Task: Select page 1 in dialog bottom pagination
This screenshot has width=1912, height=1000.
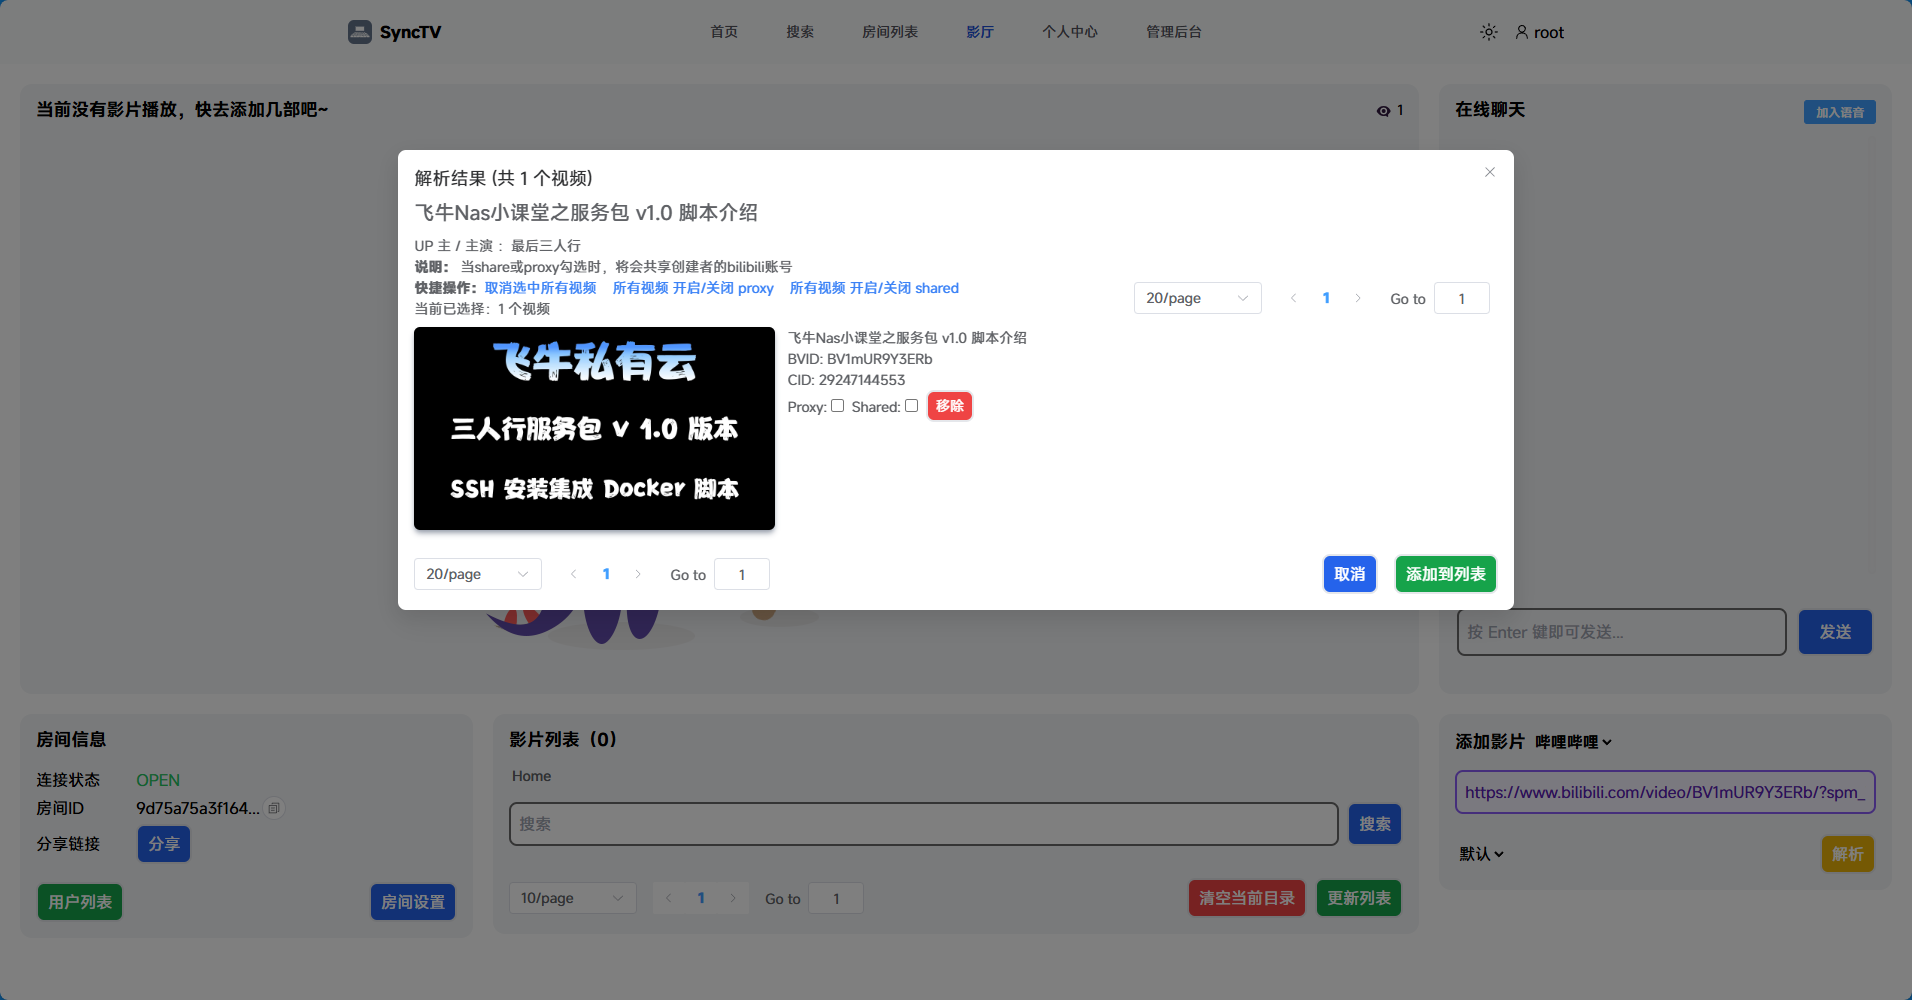Action: pyautogui.click(x=606, y=574)
